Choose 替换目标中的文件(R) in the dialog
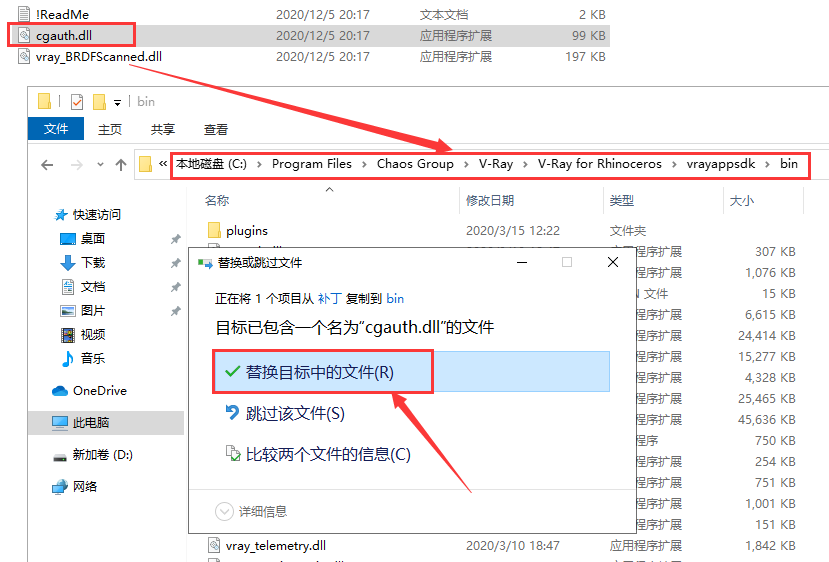The image size is (829, 562). pos(411,372)
